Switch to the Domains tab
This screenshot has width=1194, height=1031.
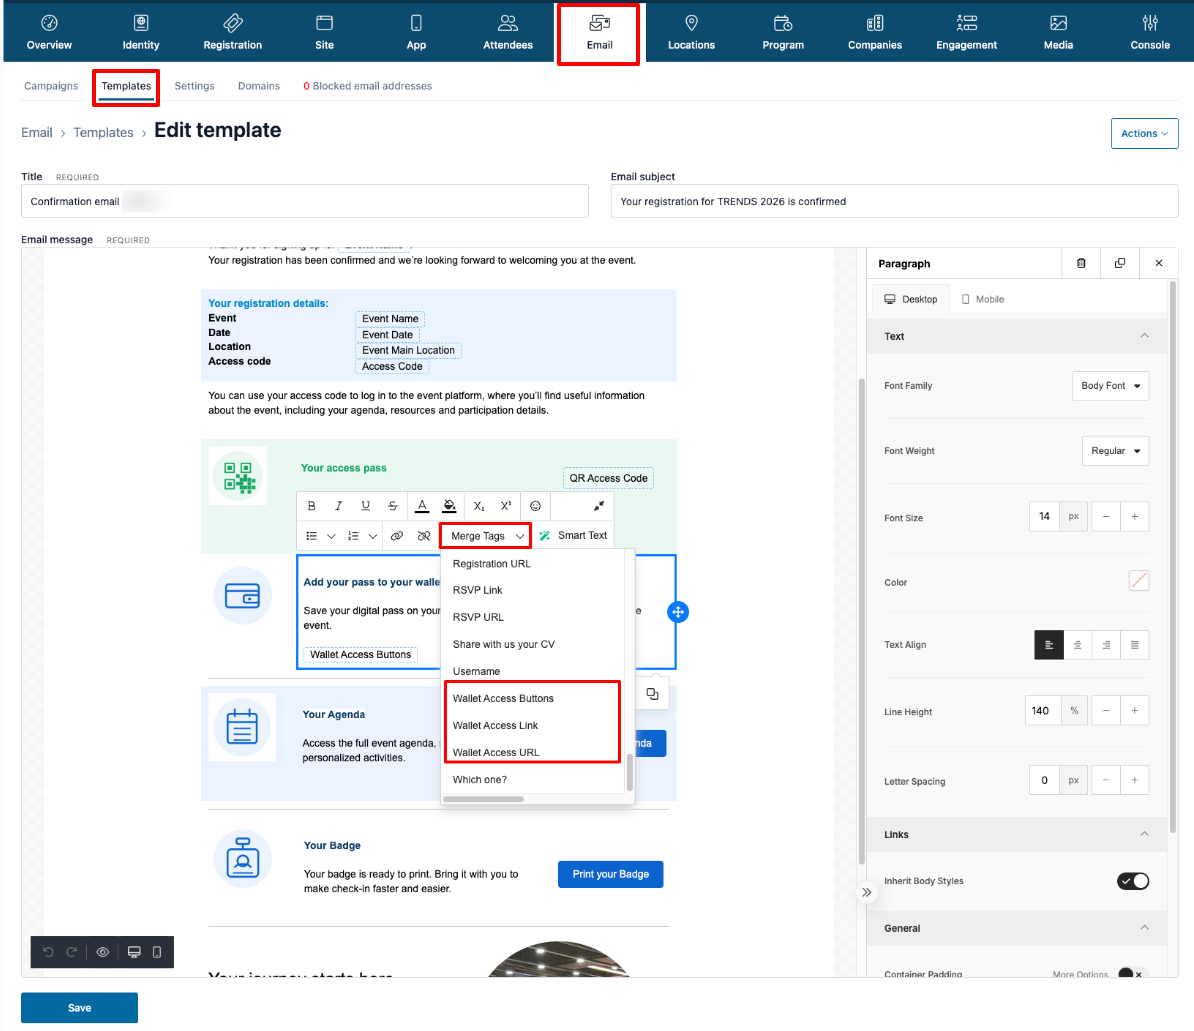pyautogui.click(x=259, y=86)
